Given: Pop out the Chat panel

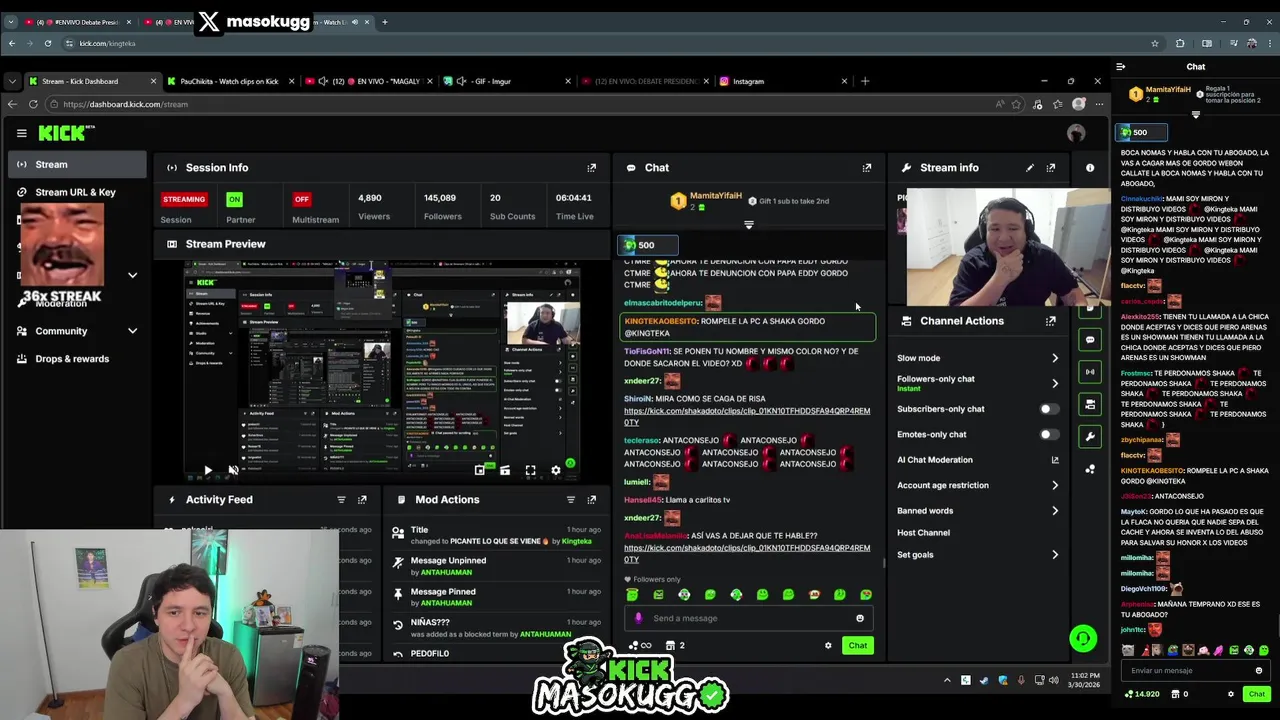Looking at the screenshot, I should (867, 168).
